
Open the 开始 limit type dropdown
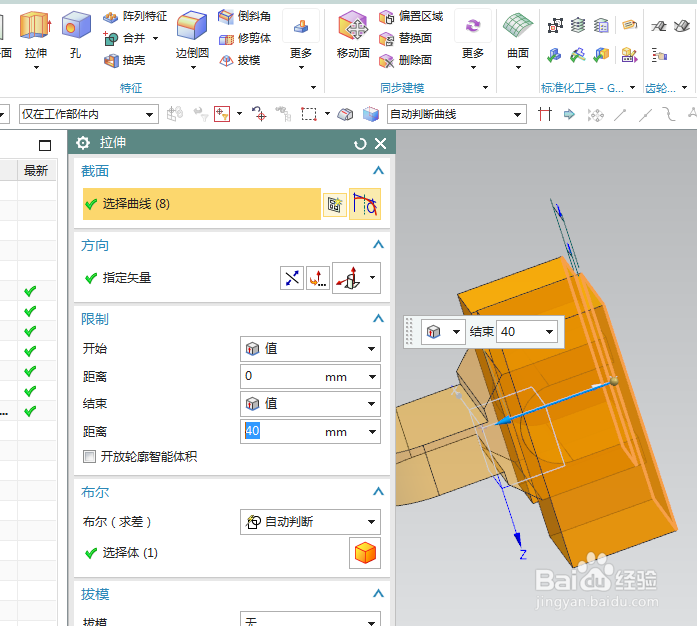click(310, 349)
